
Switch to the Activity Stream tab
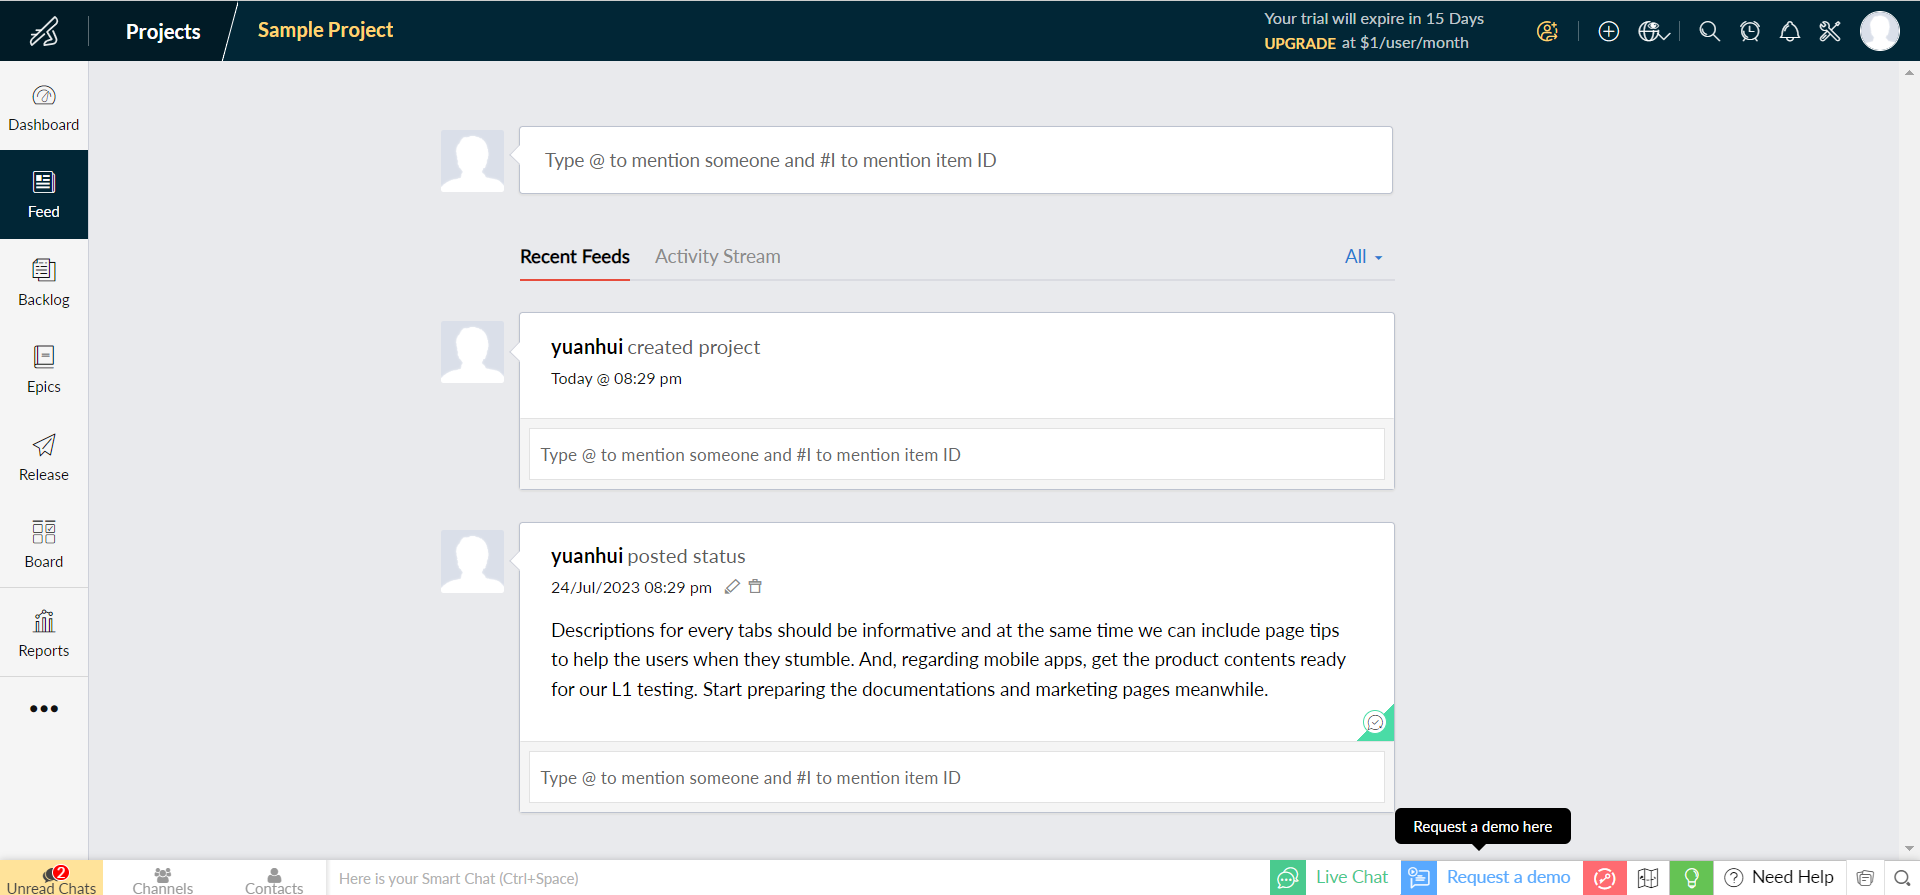click(x=717, y=257)
